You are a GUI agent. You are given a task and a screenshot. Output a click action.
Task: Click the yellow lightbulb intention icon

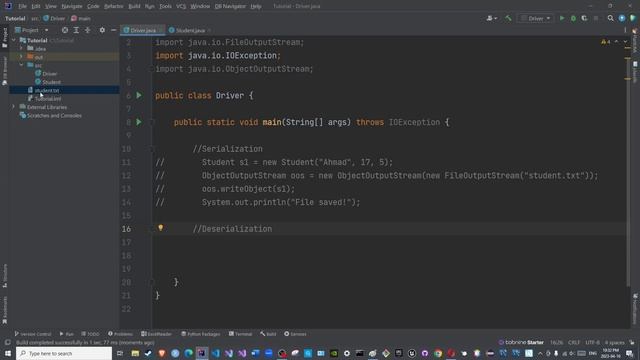coord(160,228)
